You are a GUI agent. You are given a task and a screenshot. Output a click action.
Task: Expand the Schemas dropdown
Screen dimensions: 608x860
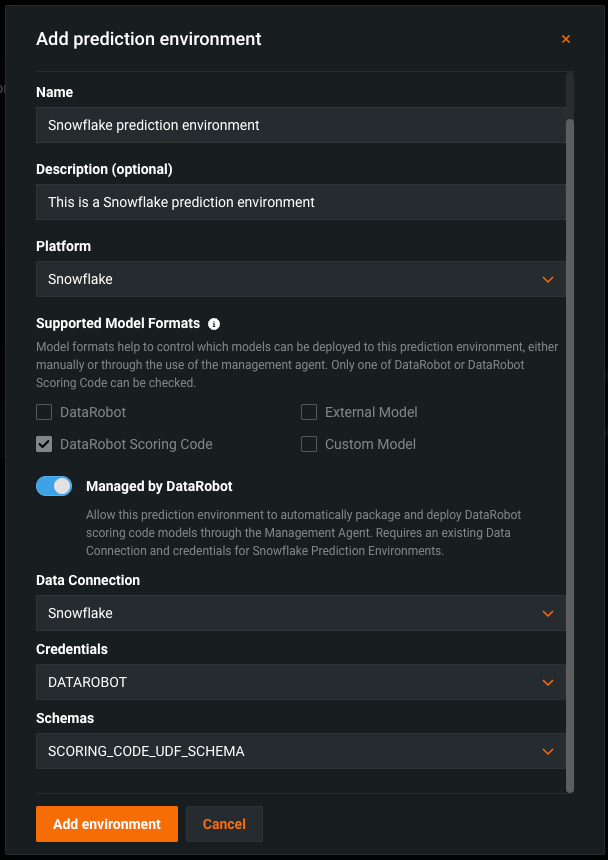300,751
